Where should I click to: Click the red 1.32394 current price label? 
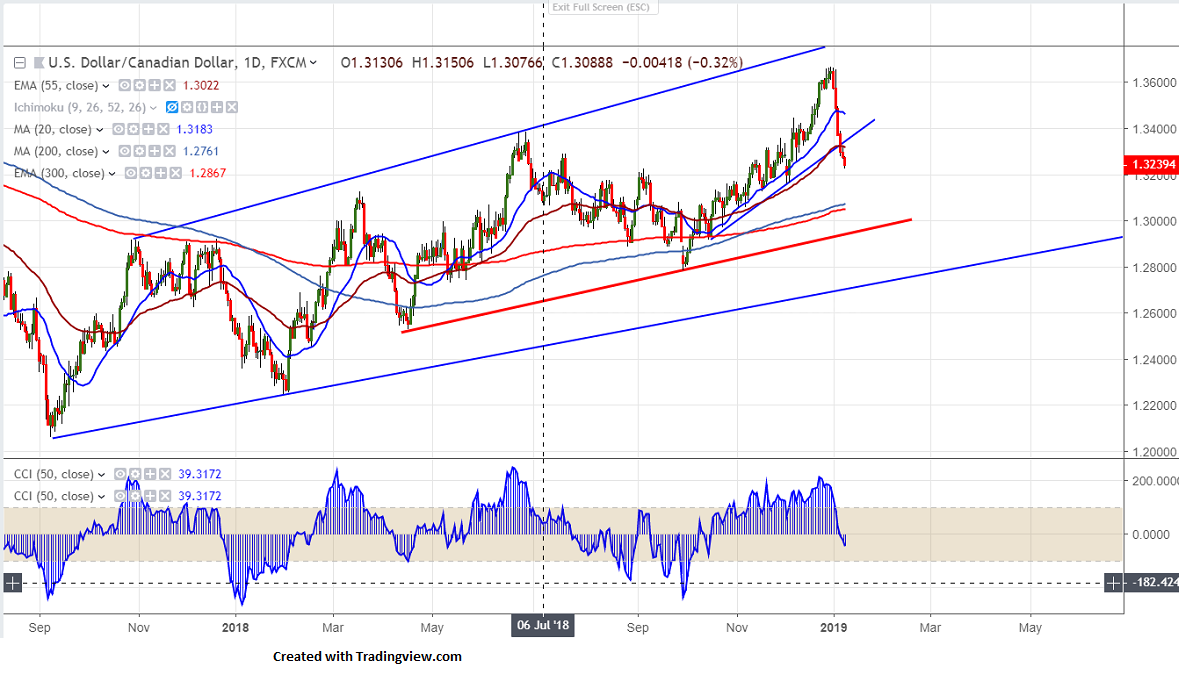point(1150,165)
